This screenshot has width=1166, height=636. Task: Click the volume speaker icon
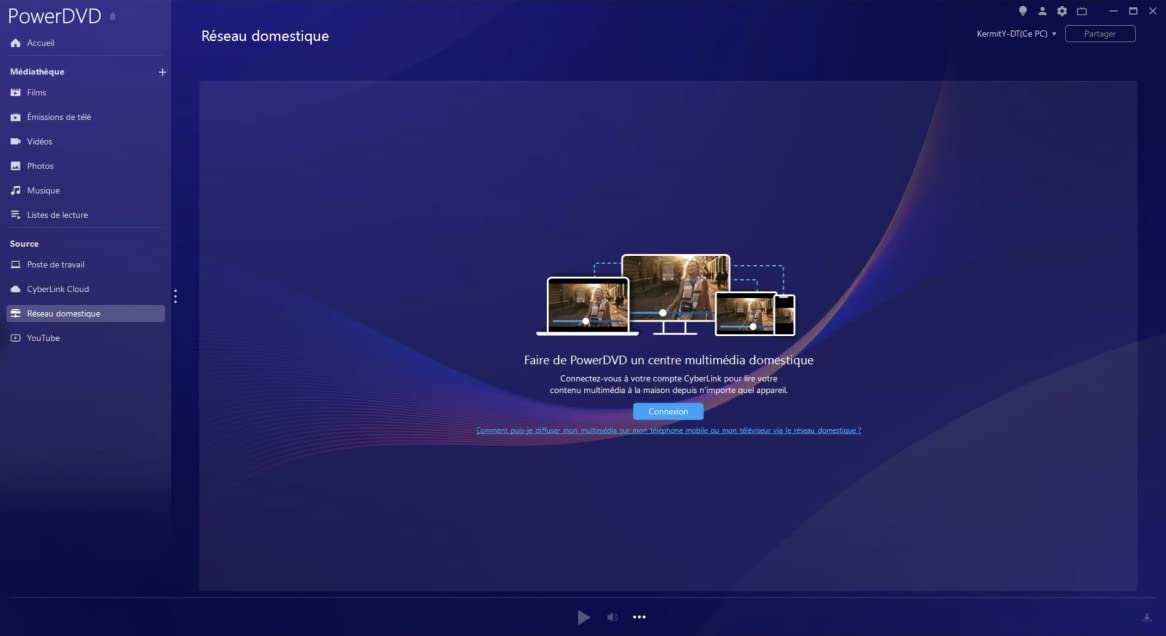point(612,617)
